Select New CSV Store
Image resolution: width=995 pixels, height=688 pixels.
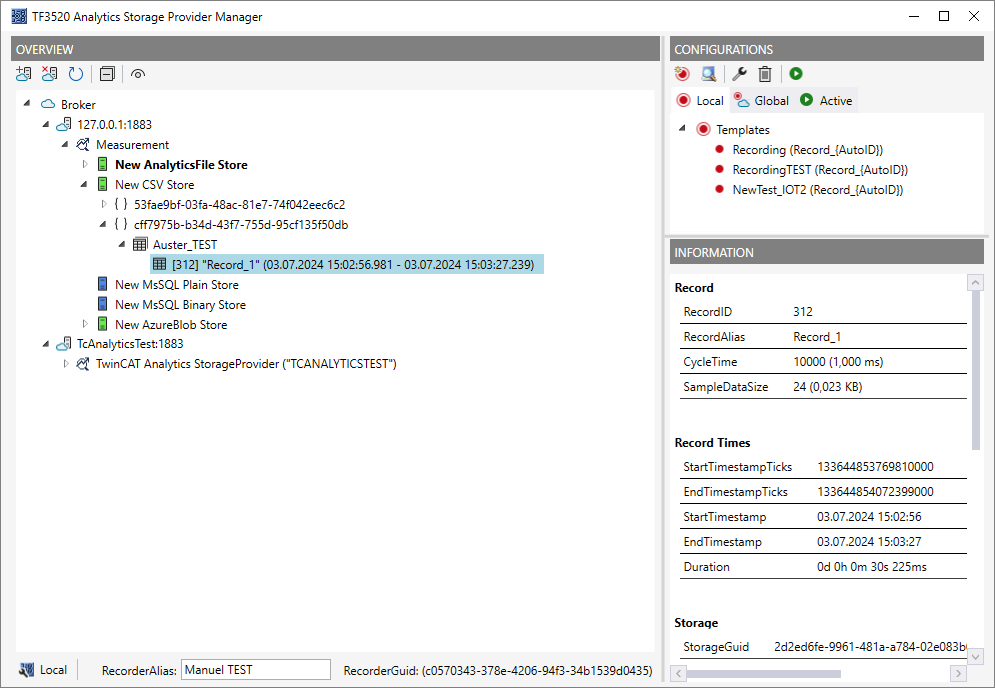(x=154, y=185)
